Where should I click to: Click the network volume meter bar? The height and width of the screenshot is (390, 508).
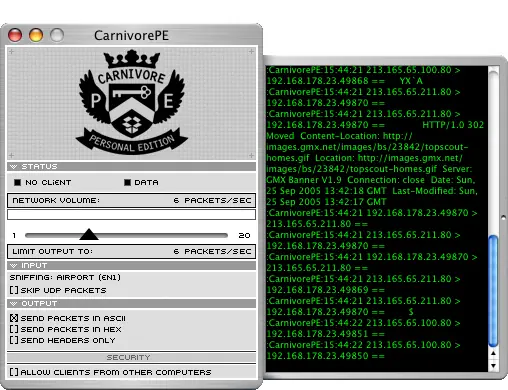pyautogui.click(x=131, y=214)
